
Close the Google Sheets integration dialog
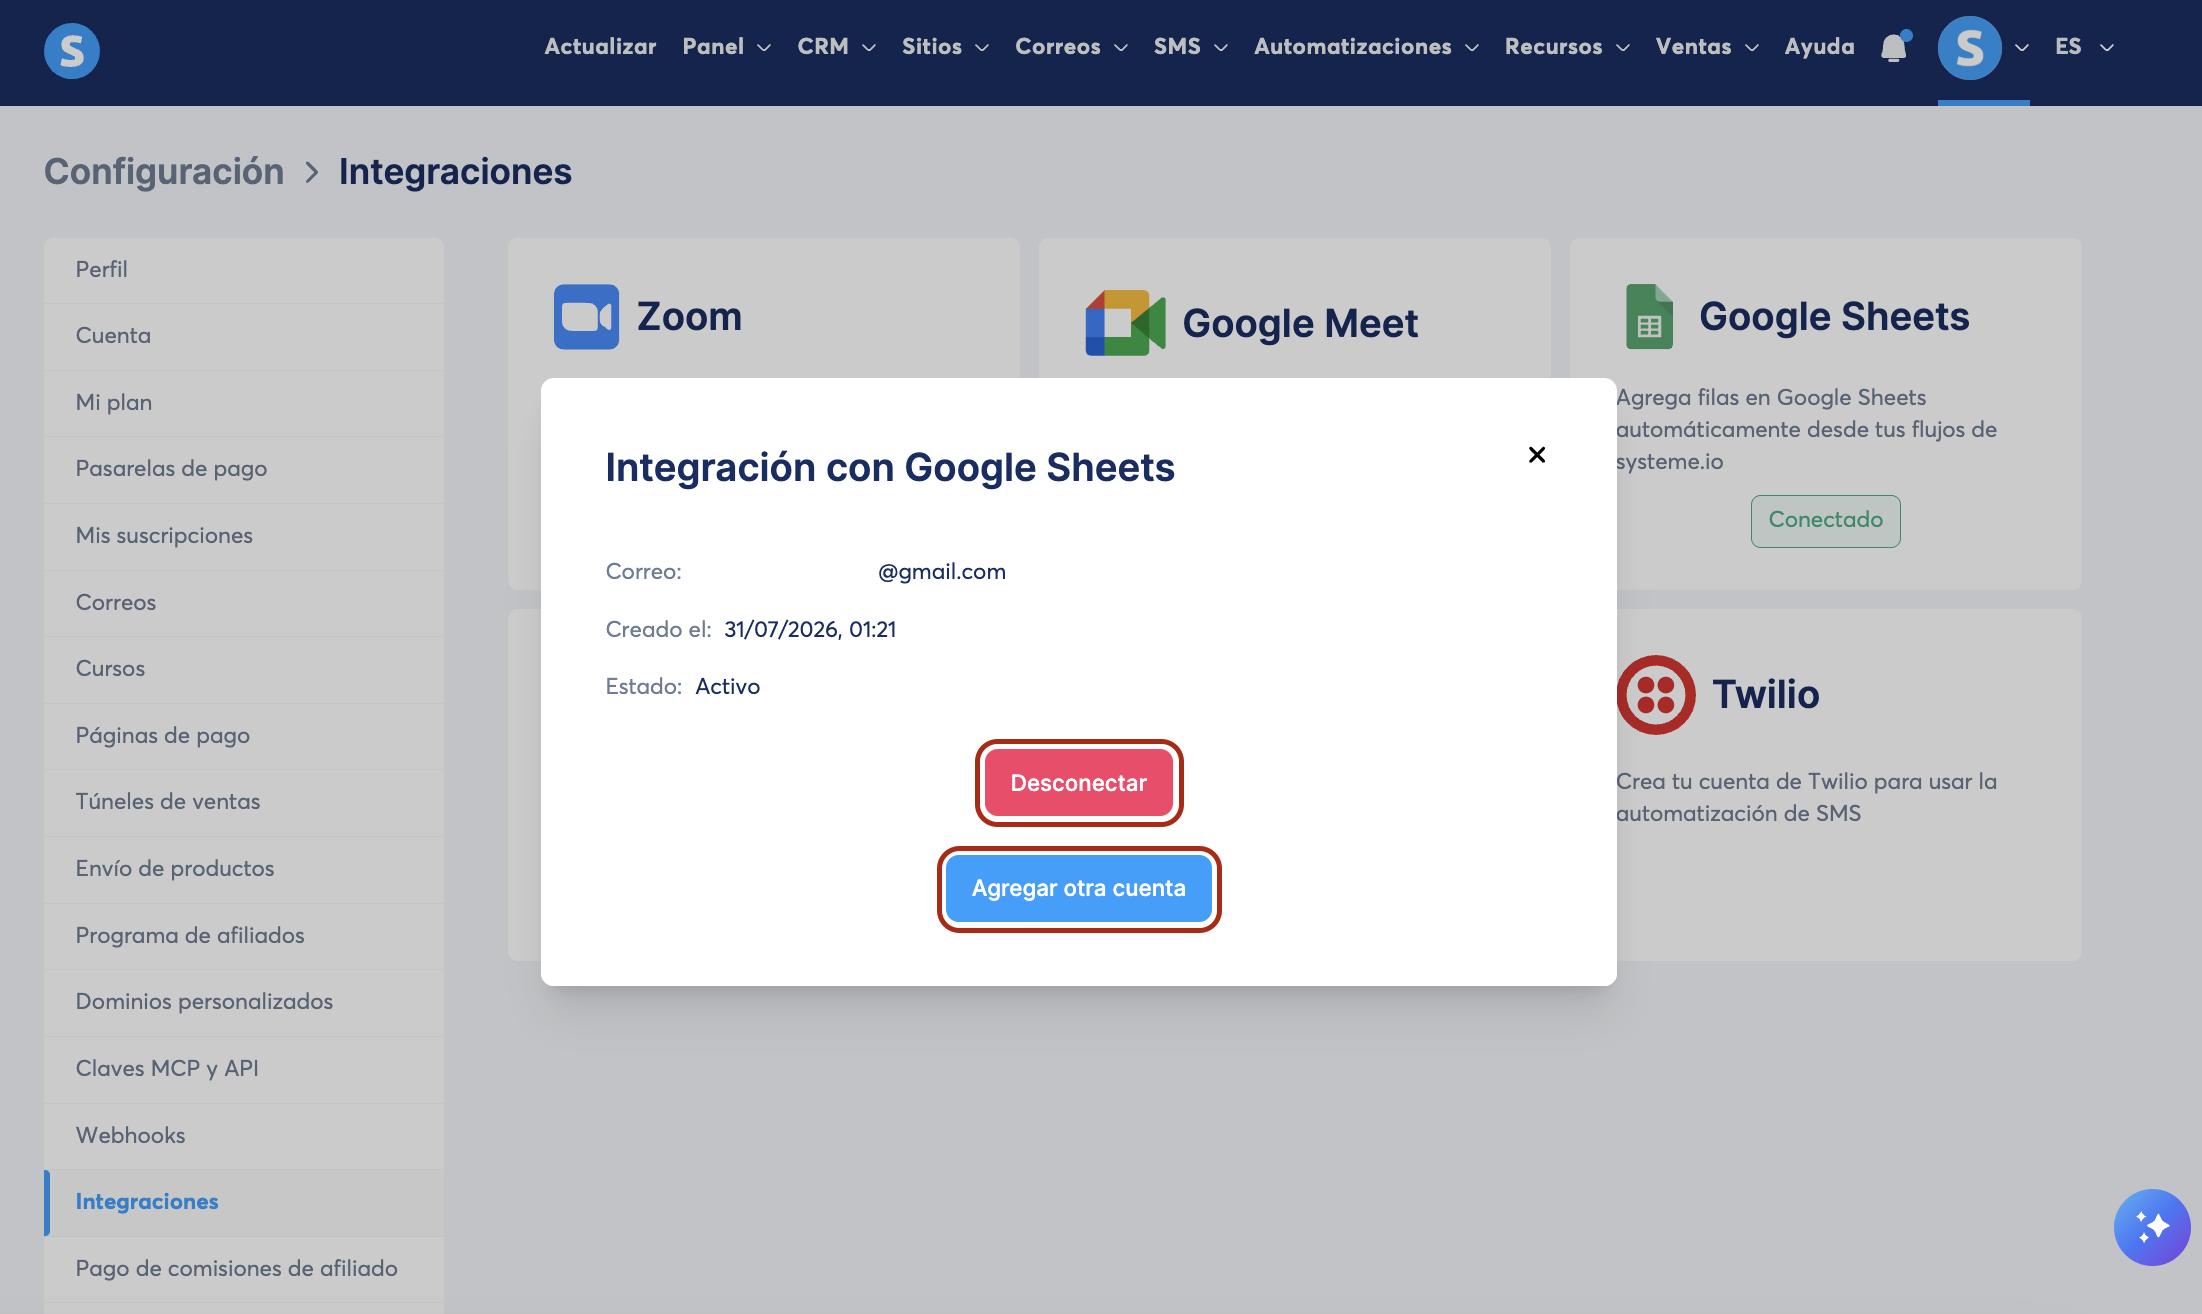pos(1537,455)
